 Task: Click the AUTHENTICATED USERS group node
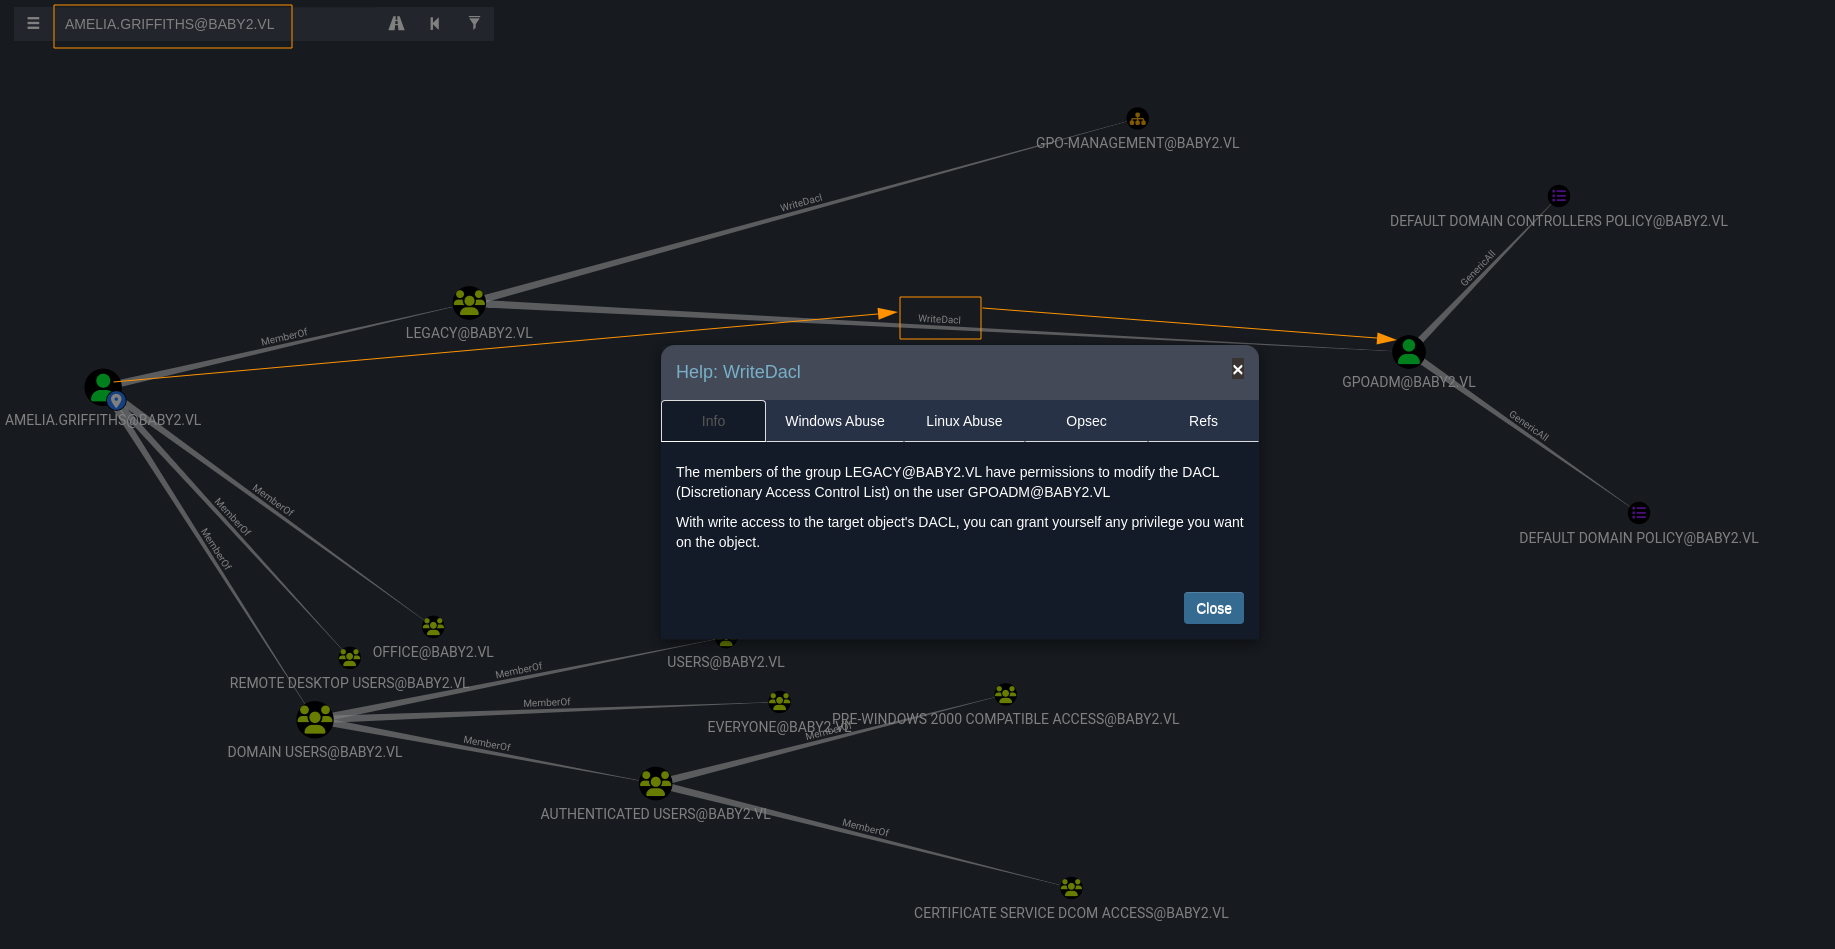(656, 783)
